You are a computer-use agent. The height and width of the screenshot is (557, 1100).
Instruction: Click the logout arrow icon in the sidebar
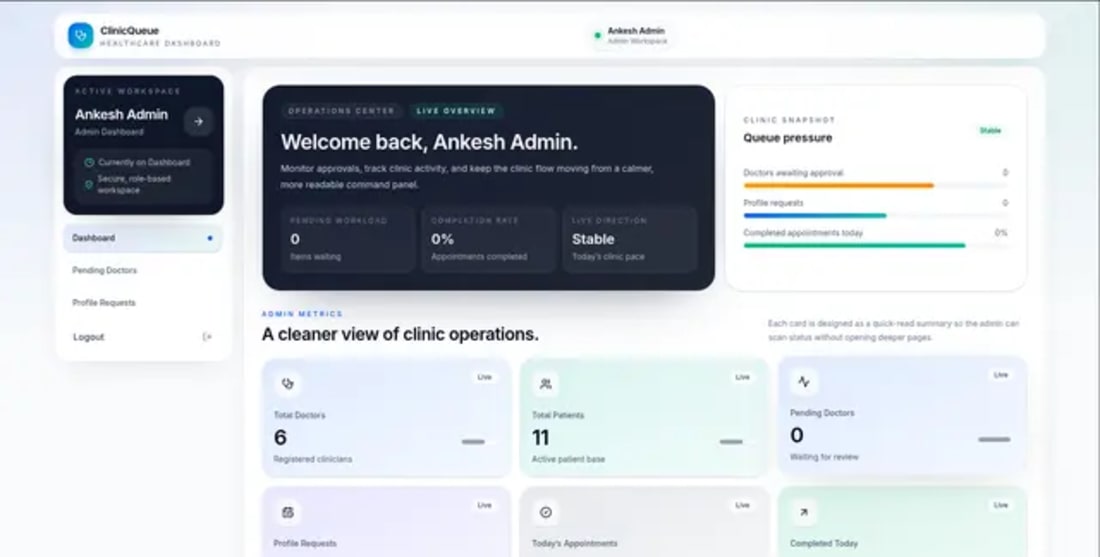(207, 337)
